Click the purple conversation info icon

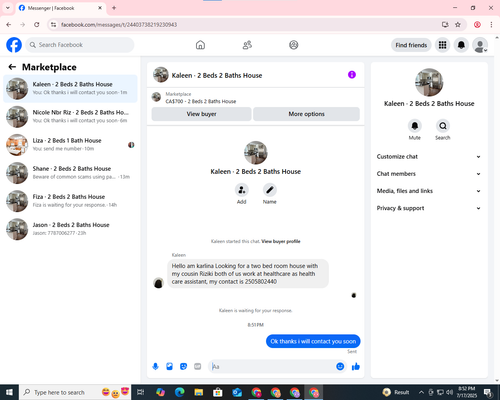(352, 75)
